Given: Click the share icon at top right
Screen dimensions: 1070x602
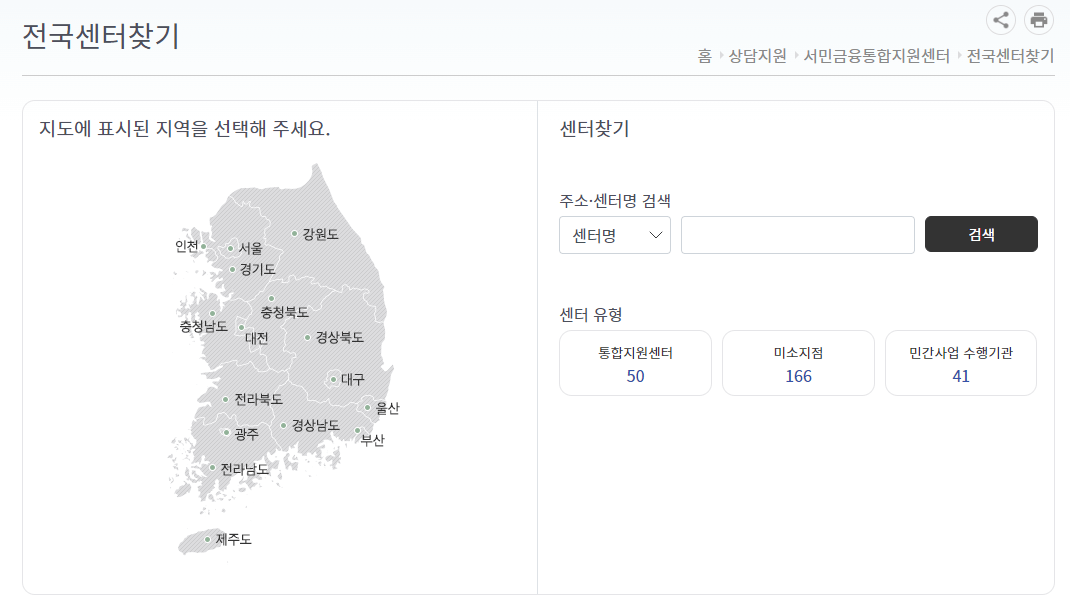Looking at the screenshot, I should pyautogui.click(x=1001, y=20).
